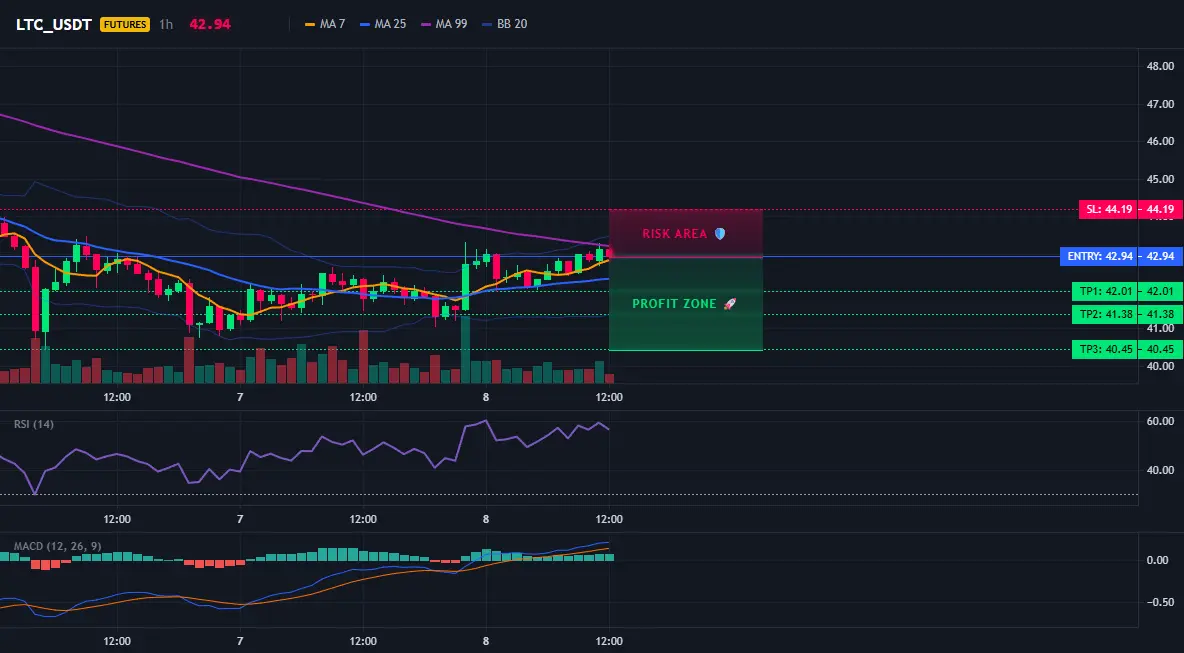This screenshot has height=653, width=1184.
Task: Click the 0.00 MACD axis value
Action: coord(1158,560)
